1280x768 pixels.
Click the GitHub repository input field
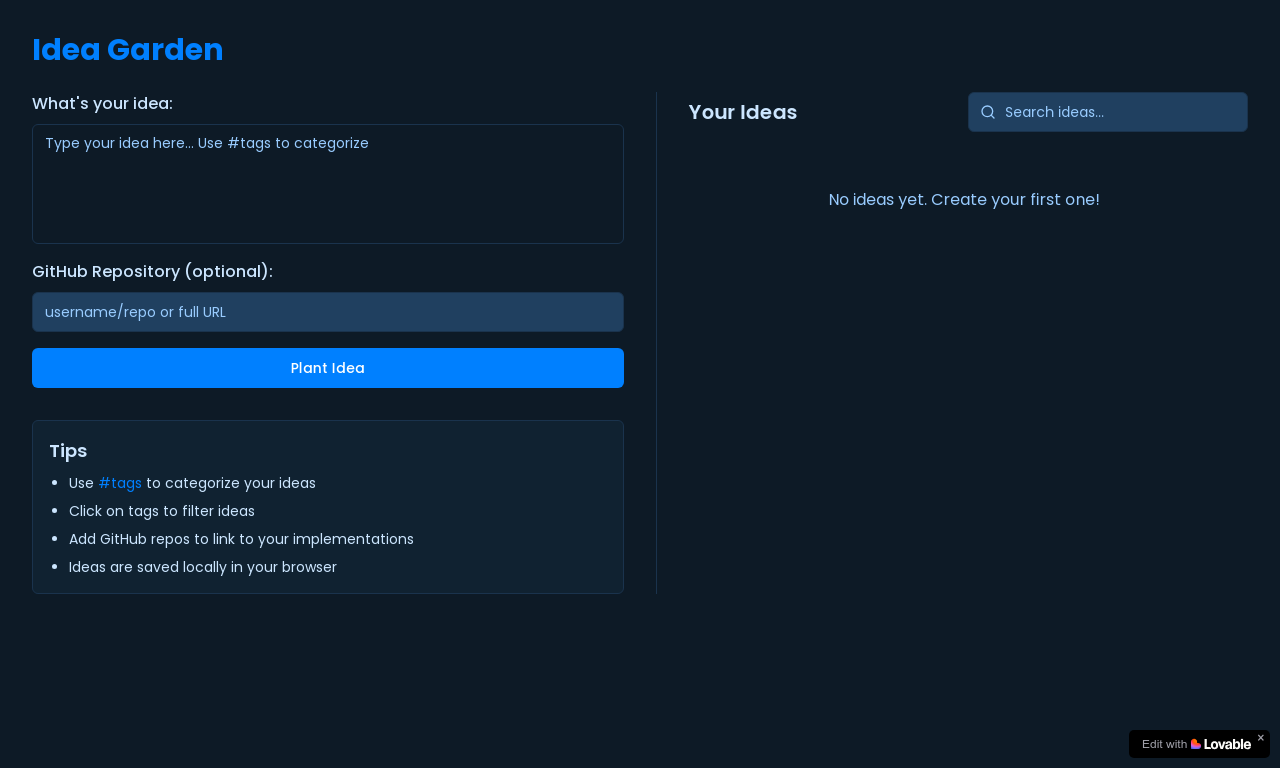point(328,312)
